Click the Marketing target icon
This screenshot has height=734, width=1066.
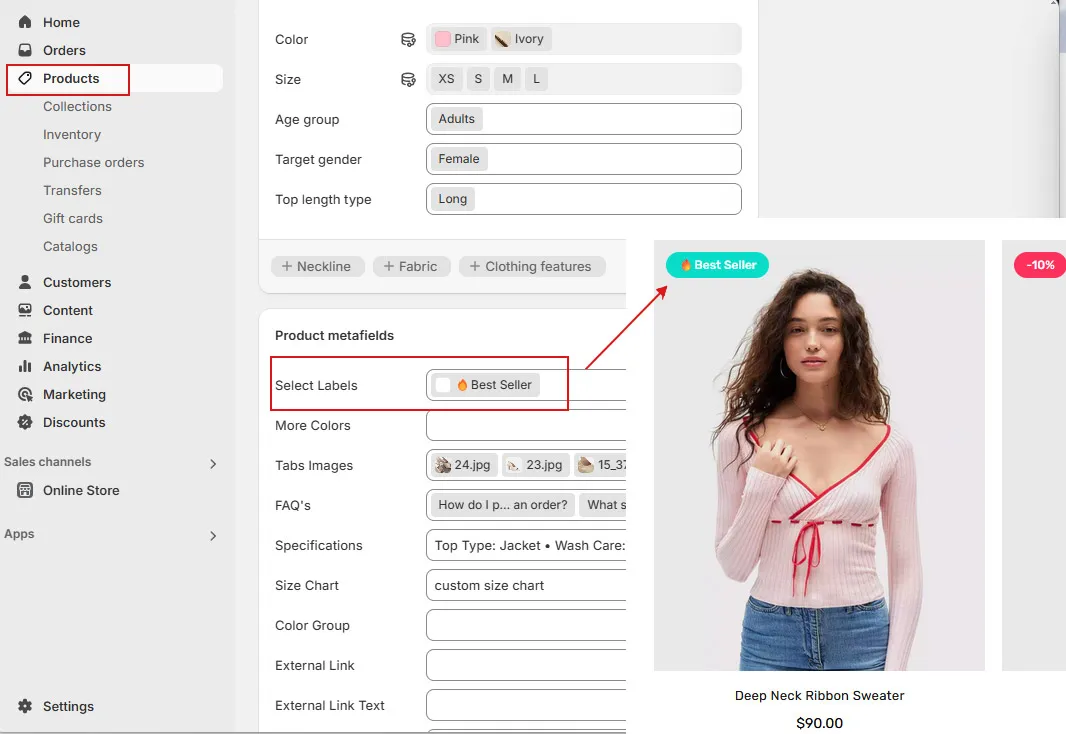click(25, 394)
